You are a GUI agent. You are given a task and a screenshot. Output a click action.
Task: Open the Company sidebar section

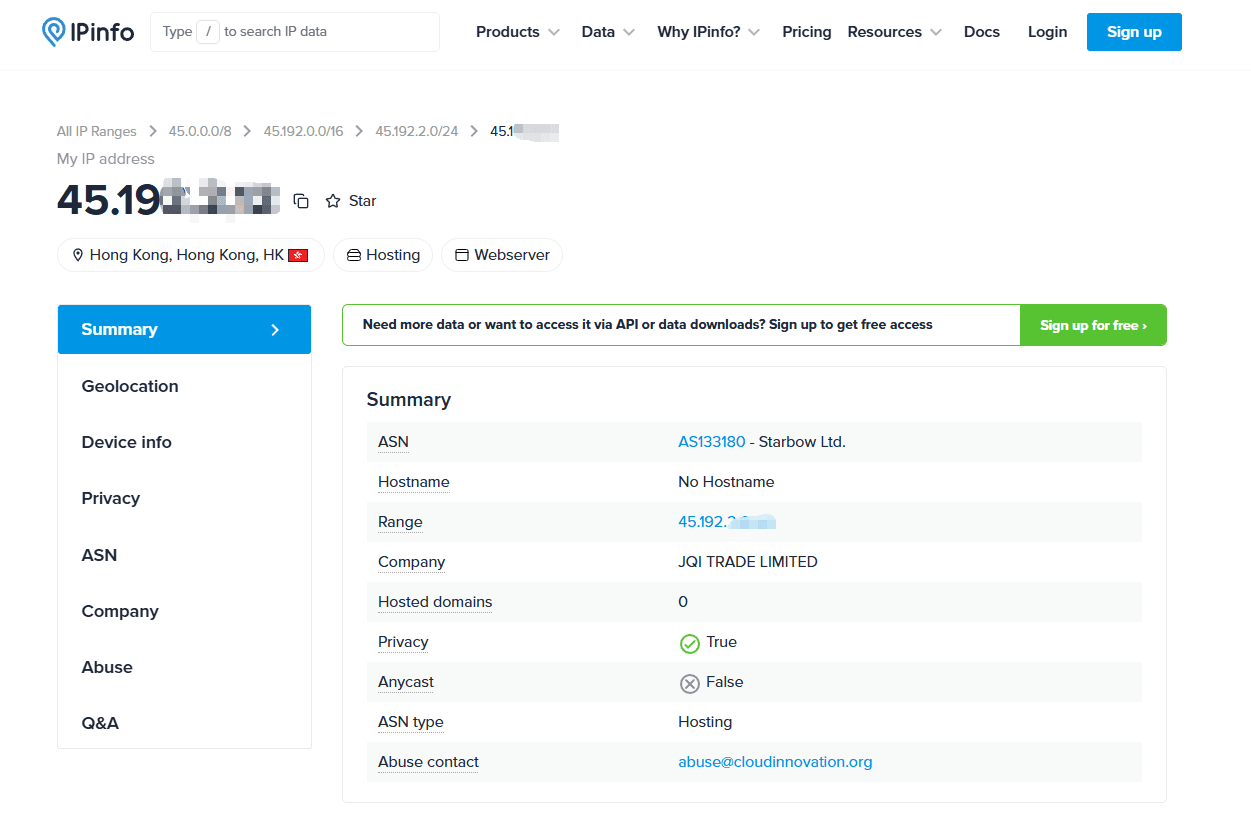point(184,611)
